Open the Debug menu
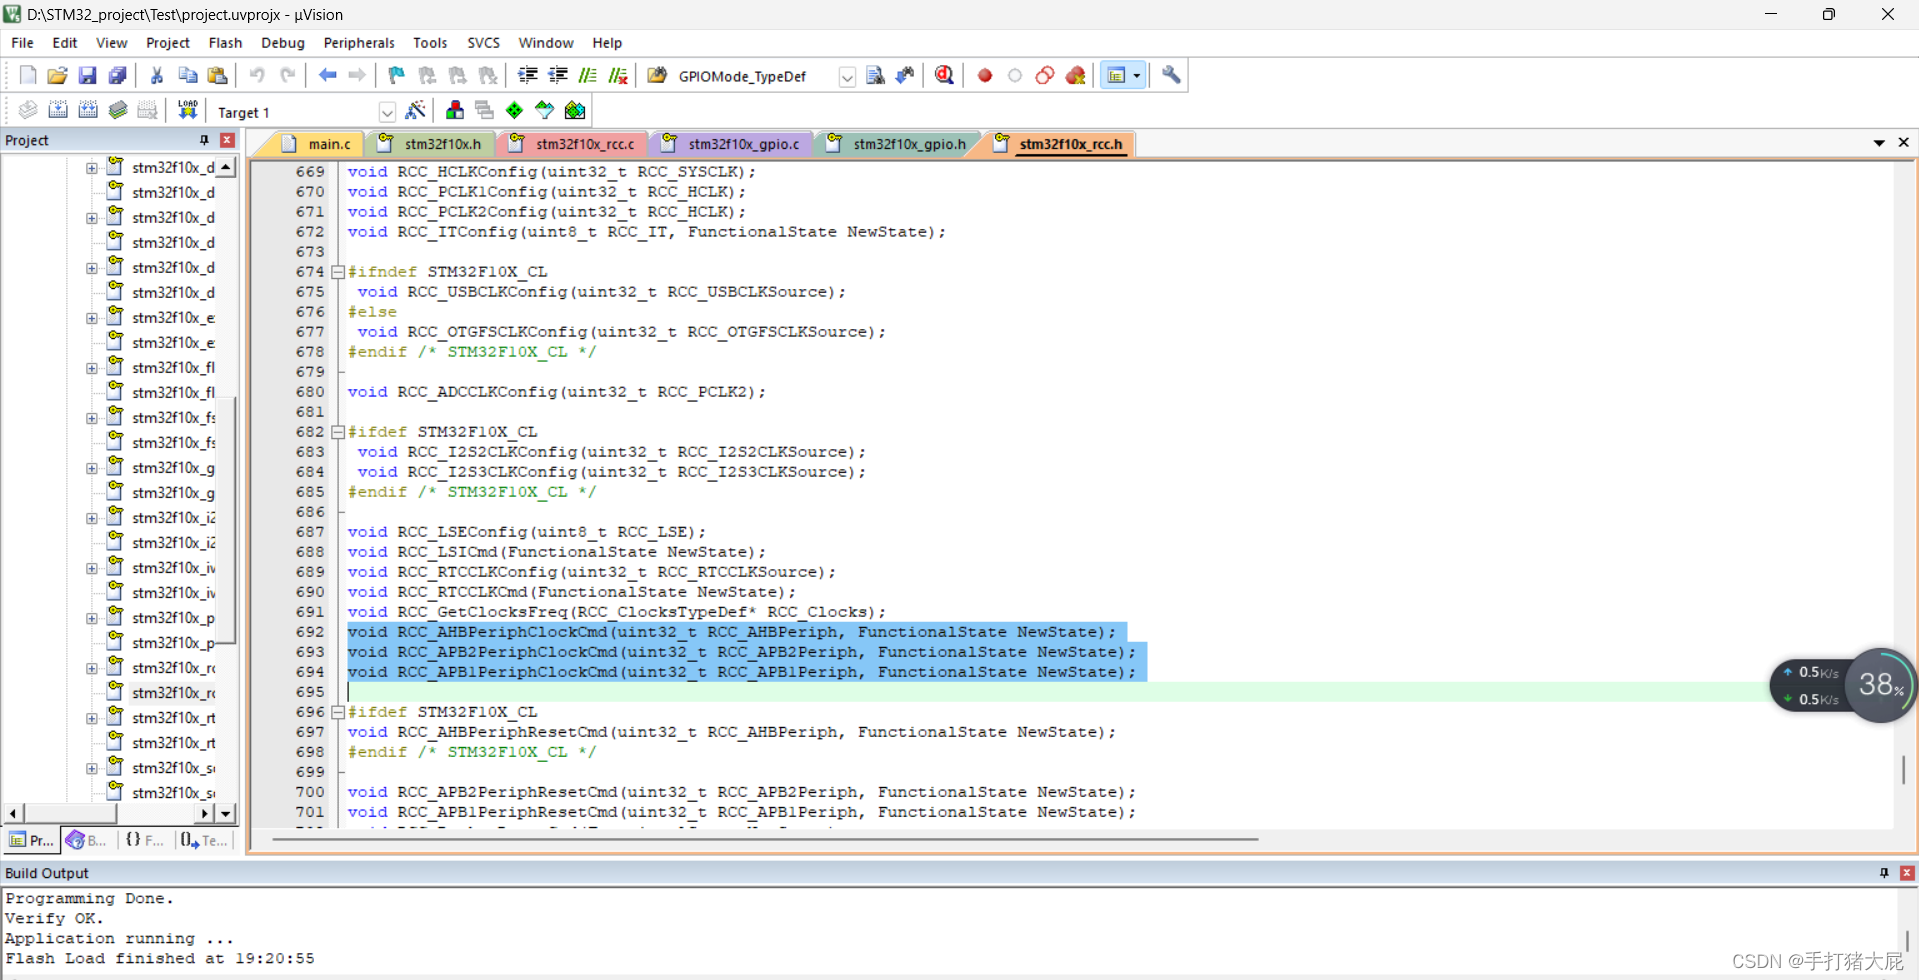The width and height of the screenshot is (1919, 980). coord(283,43)
